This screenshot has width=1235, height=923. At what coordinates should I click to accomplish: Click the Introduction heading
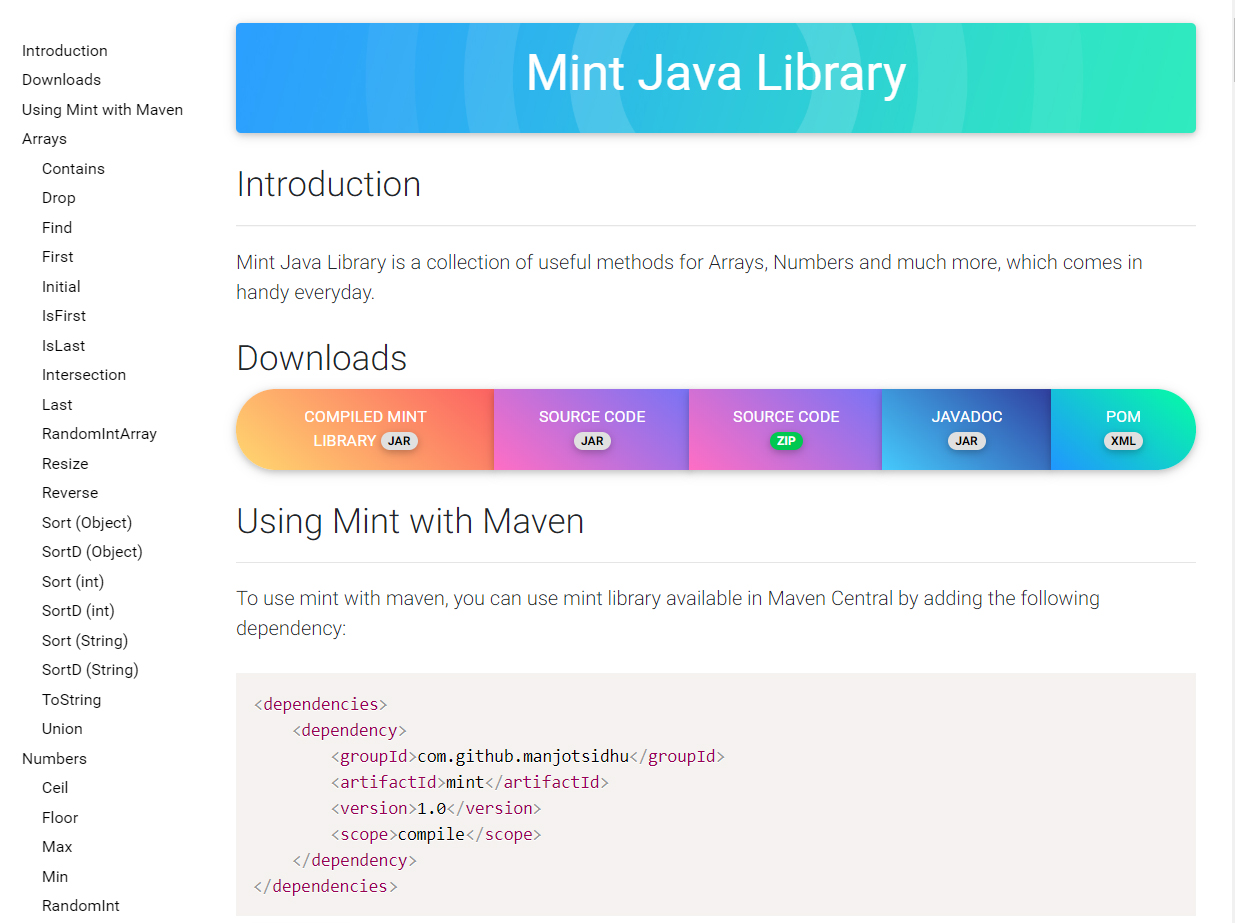[329, 185]
